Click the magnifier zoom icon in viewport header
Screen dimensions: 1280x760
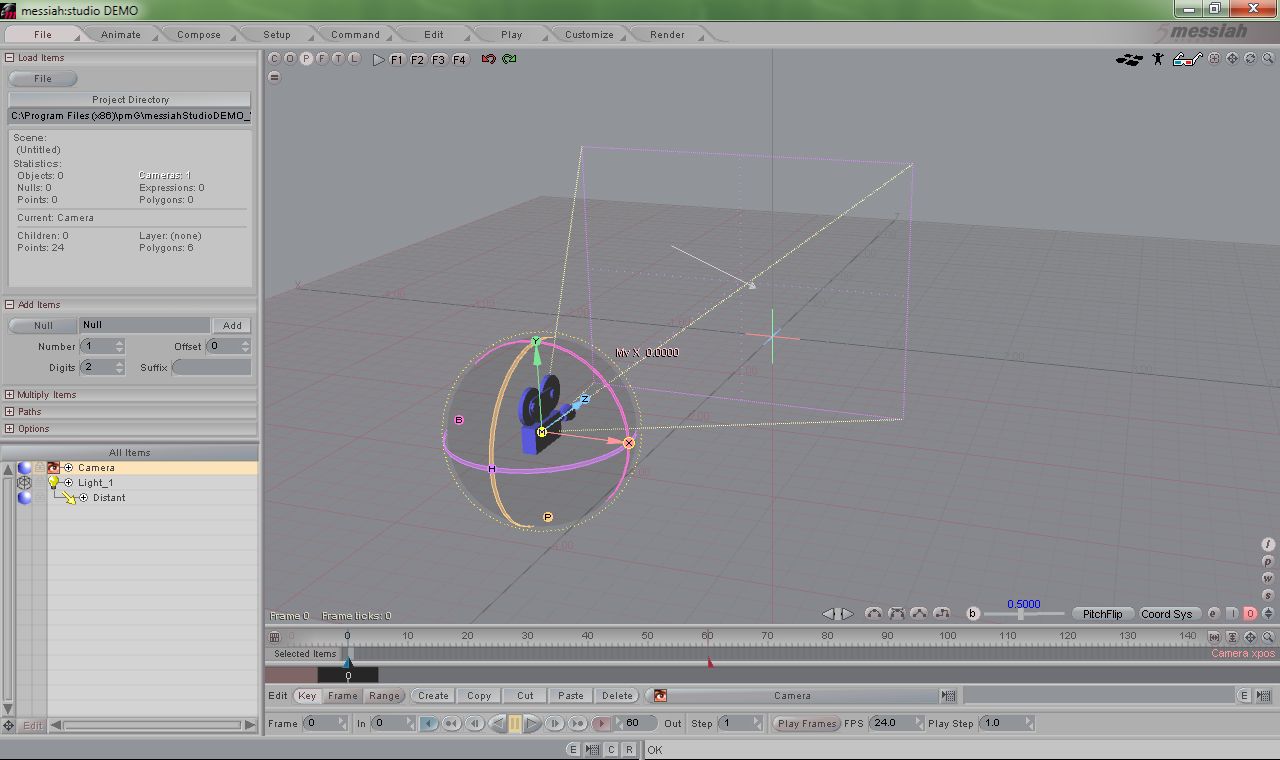[x=1268, y=59]
